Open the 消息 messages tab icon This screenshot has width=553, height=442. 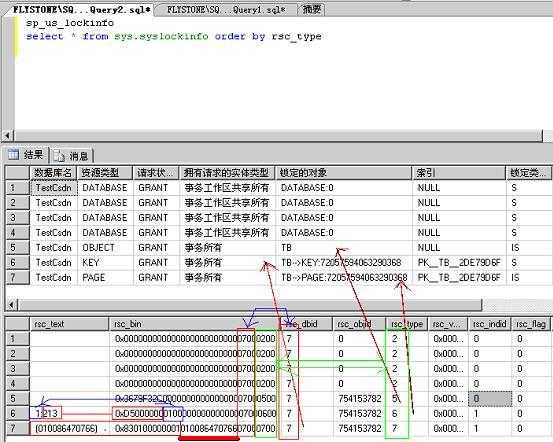pos(59,156)
